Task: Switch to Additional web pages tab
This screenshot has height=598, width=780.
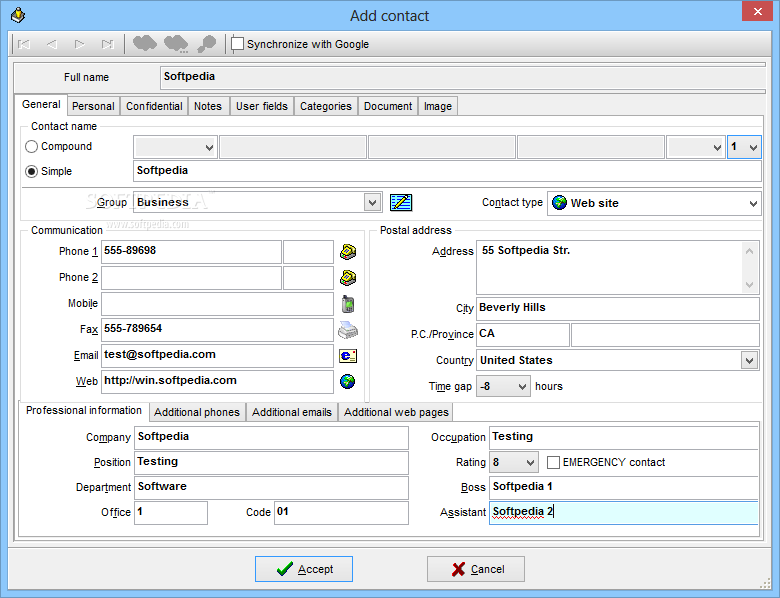Action: point(396,412)
